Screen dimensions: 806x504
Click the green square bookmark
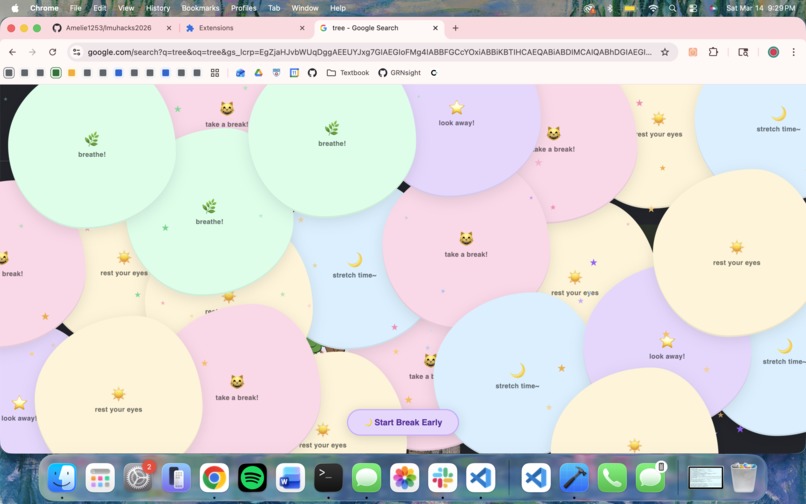click(x=56, y=73)
